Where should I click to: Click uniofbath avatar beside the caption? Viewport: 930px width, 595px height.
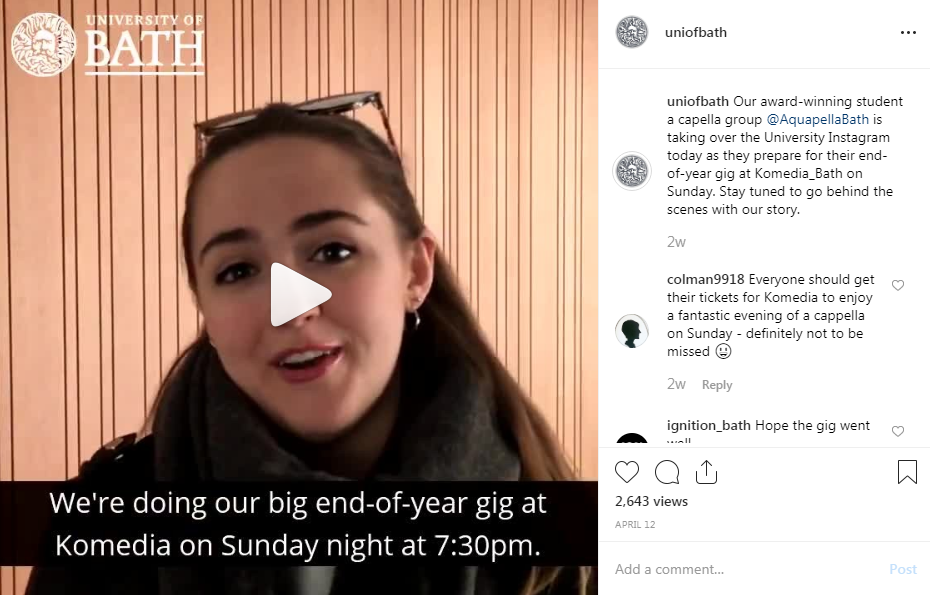(632, 171)
